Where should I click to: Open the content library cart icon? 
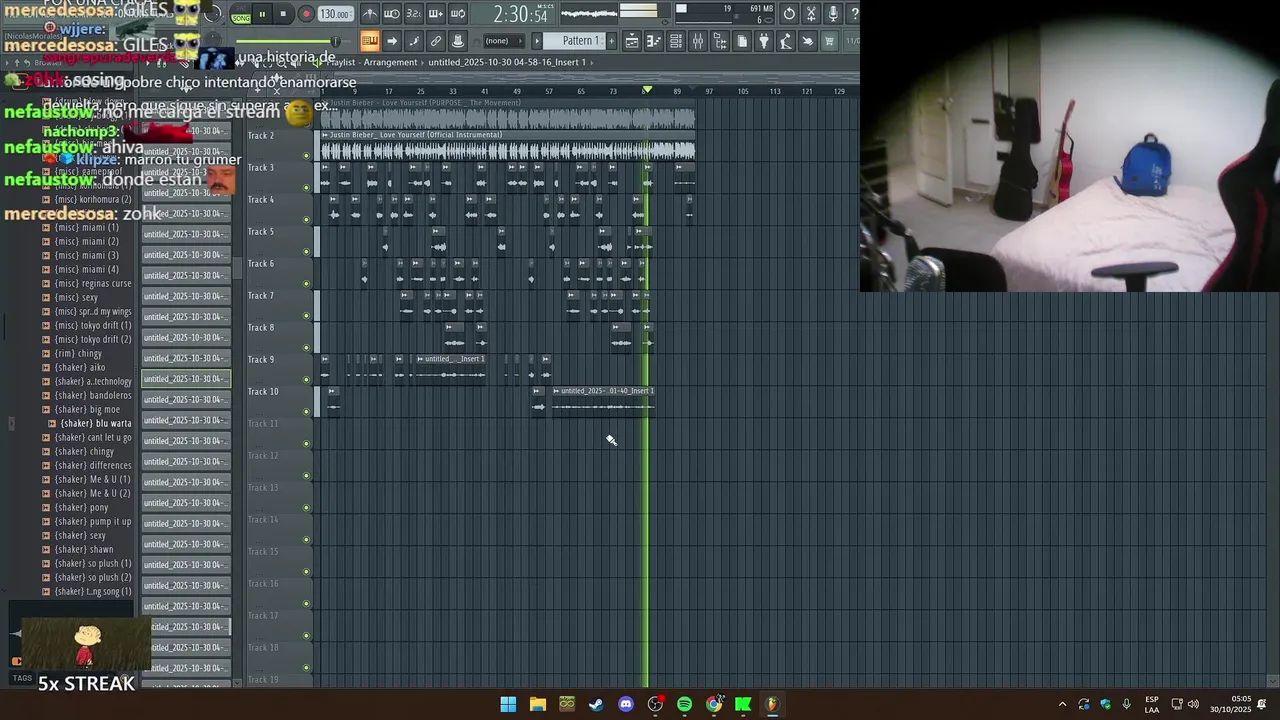(830, 41)
